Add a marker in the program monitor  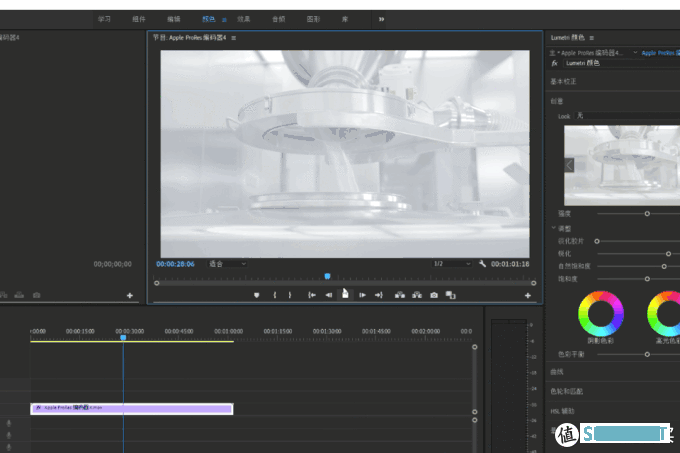click(x=256, y=295)
